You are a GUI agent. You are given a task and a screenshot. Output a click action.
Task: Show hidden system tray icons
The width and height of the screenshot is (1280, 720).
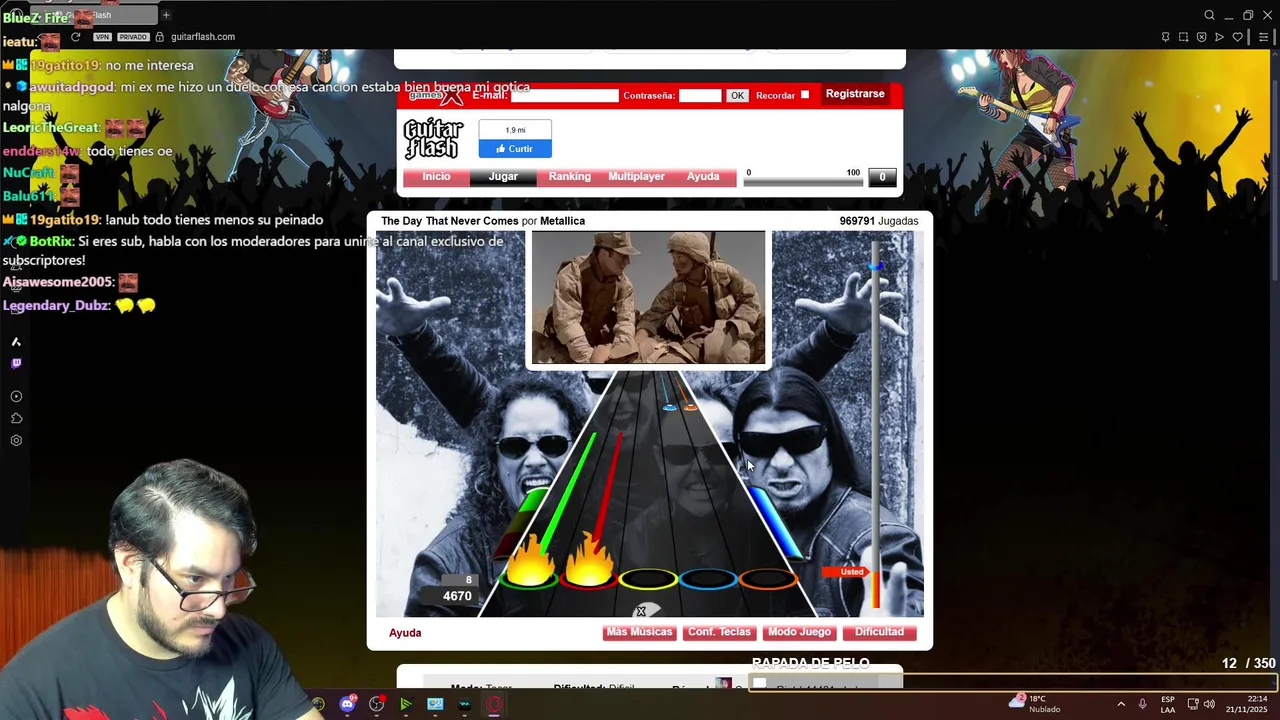click(1121, 704)
